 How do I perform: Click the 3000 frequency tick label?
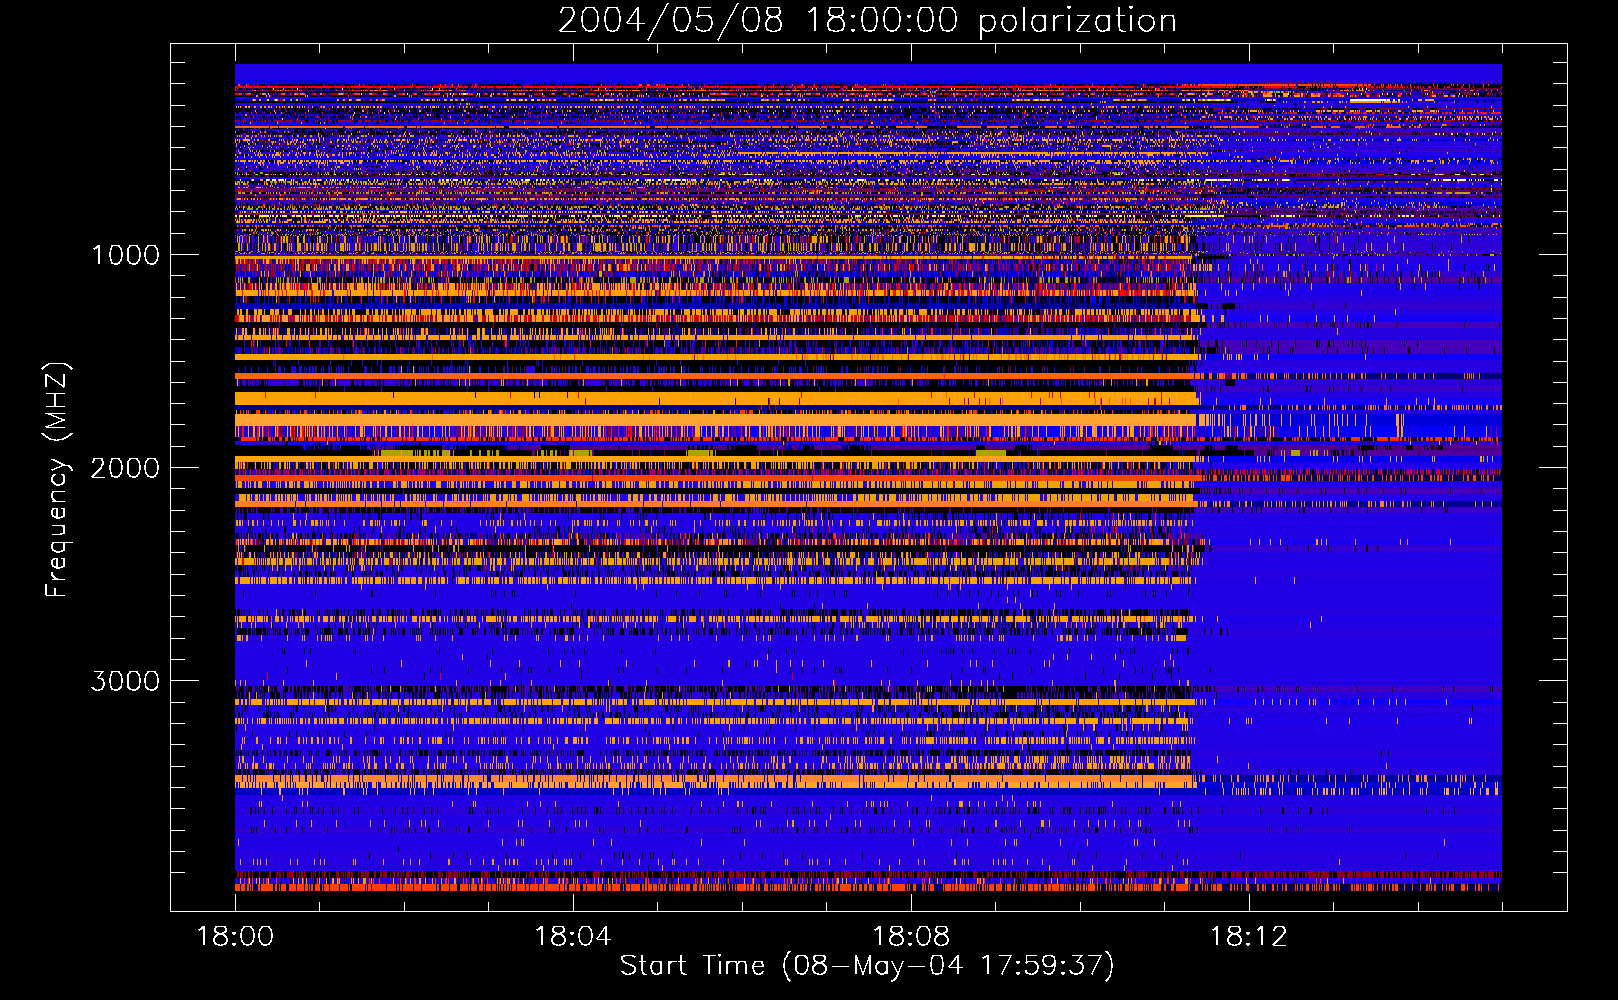125,681
